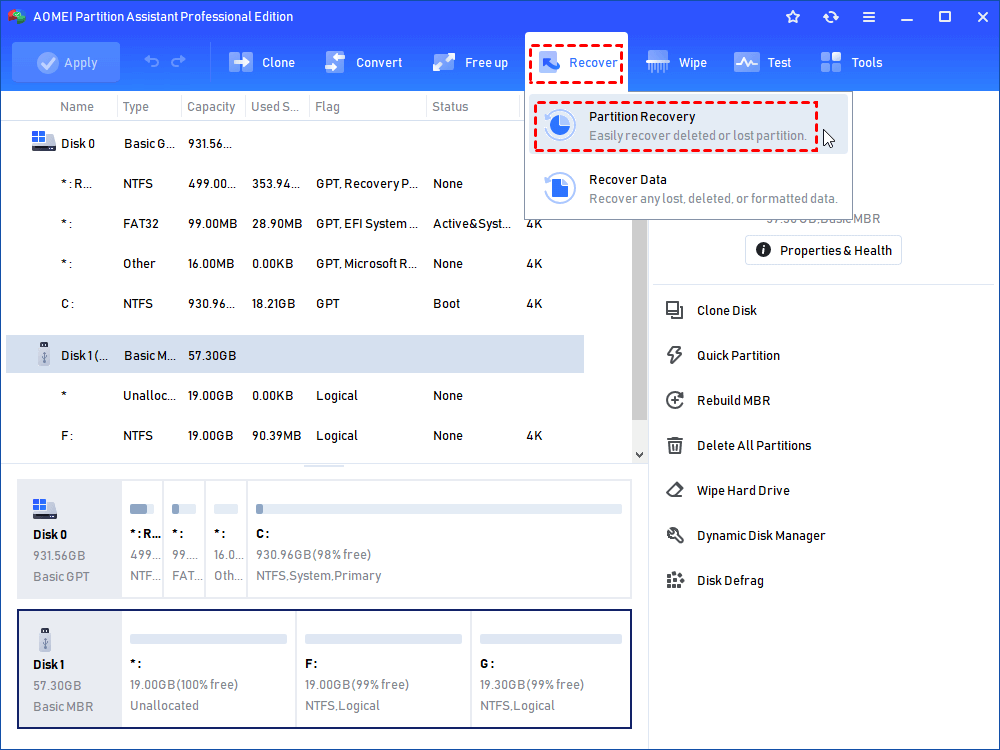Choose Partition Recovery from dropdown

[x=688, y=125]
